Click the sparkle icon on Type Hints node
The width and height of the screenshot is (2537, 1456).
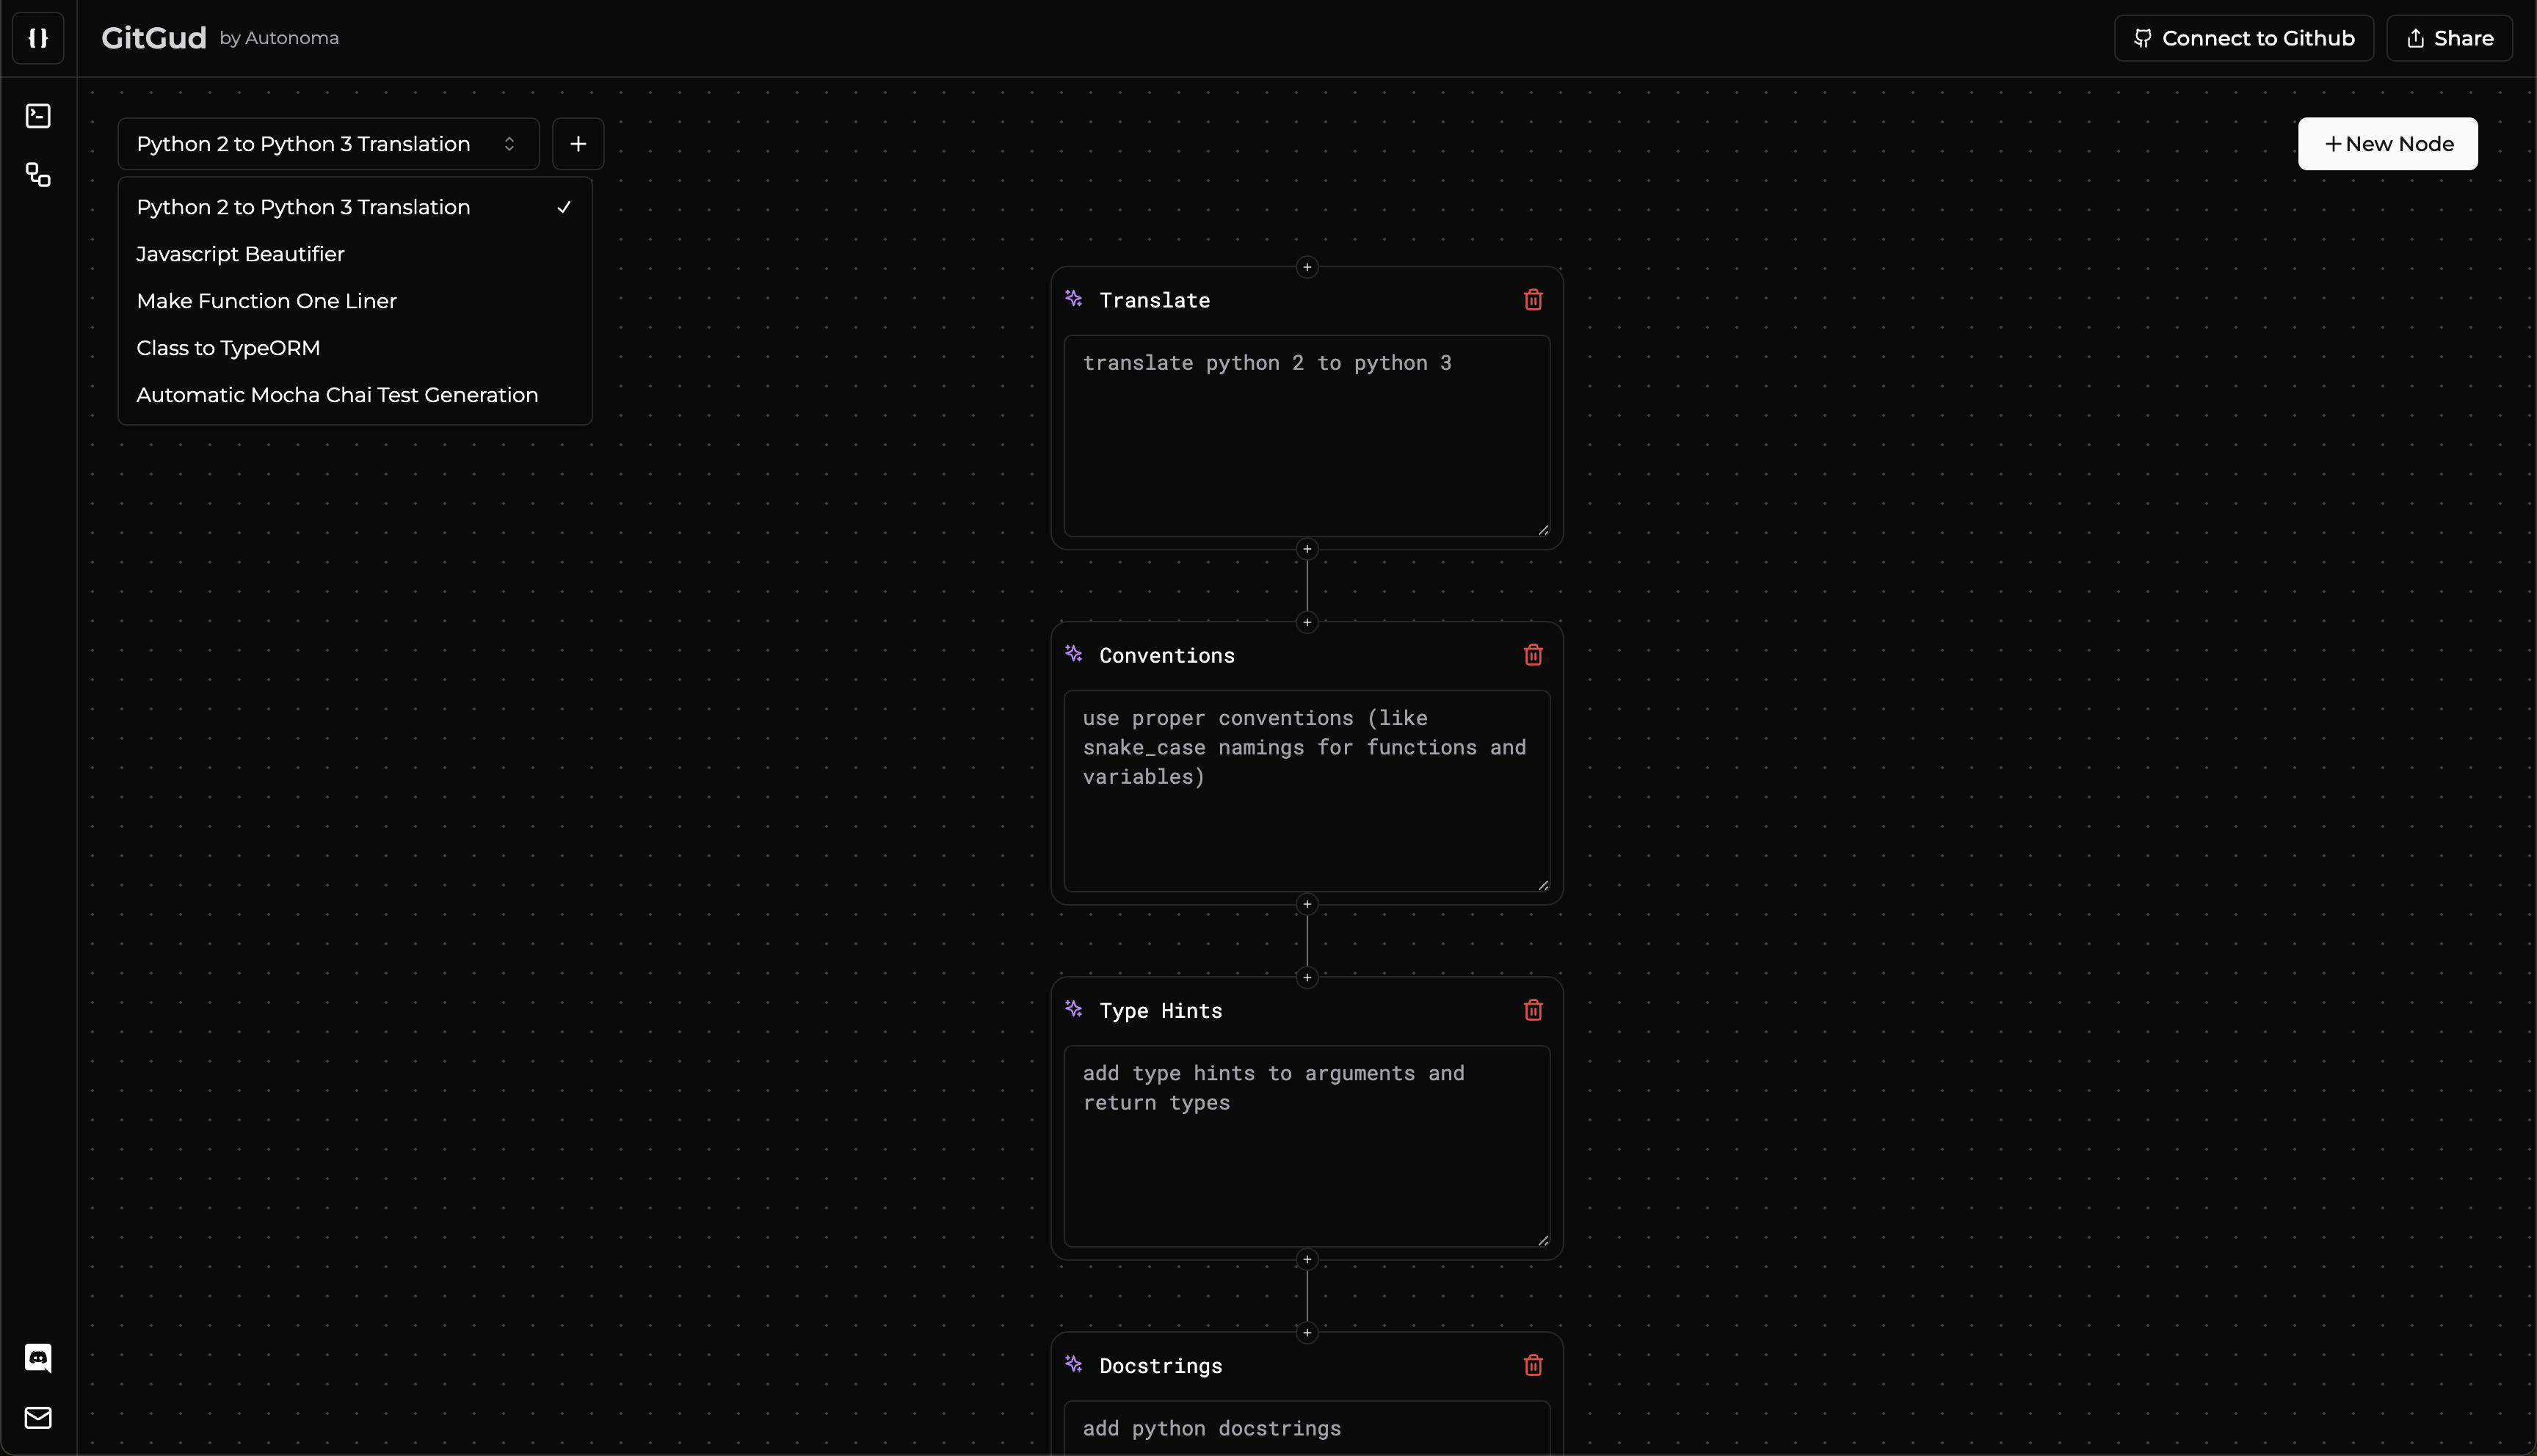(x=1074, y=1009)
